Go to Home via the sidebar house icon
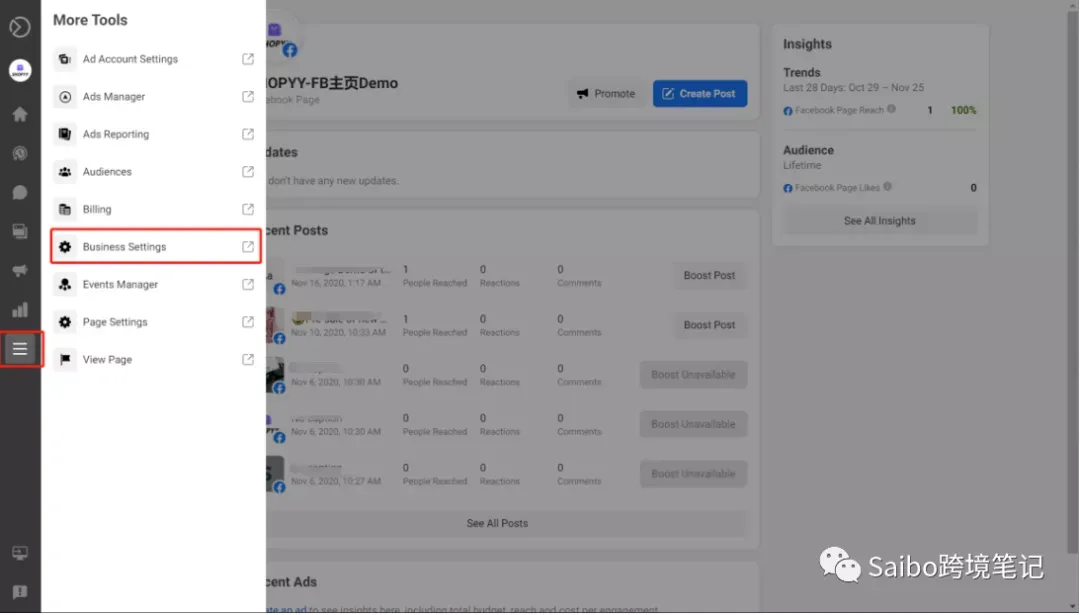1080x615 pixels. tap(20, 114)
